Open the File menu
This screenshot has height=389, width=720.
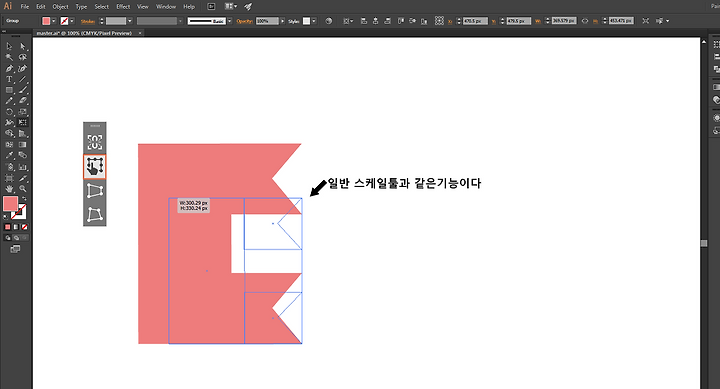click(25, 7)
